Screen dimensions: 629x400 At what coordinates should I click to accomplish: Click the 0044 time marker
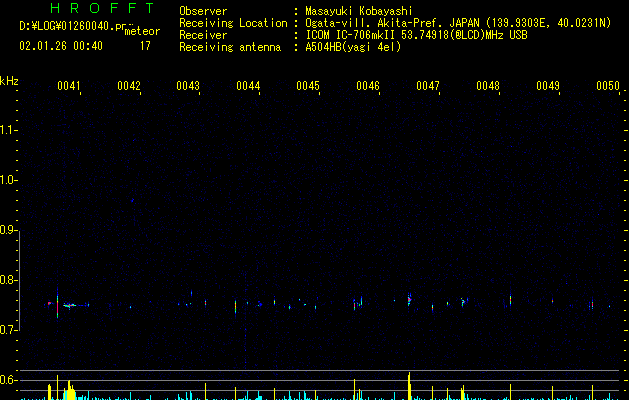[x=248, y=86]
